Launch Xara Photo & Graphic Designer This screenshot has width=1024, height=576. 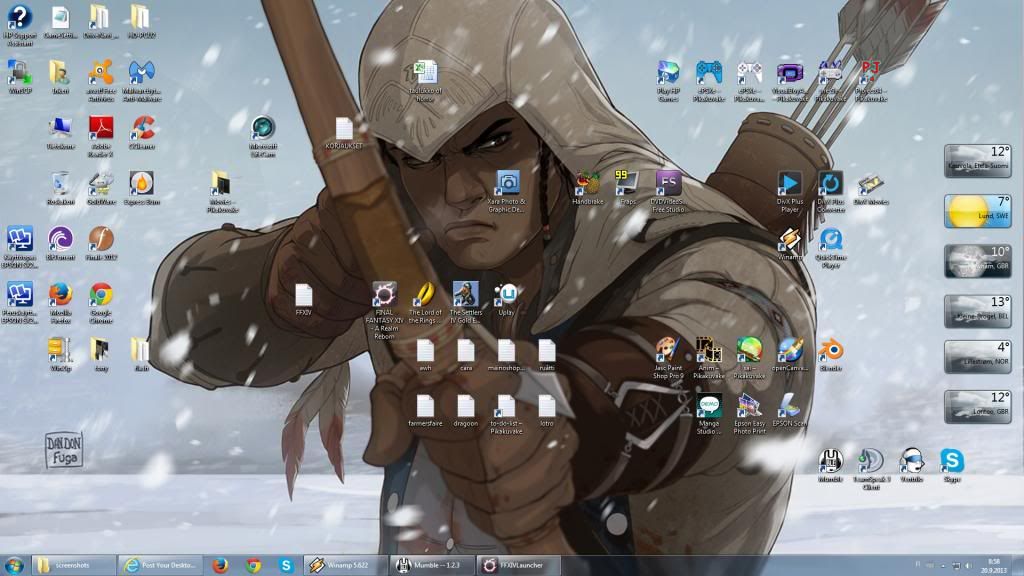click(x=506, y=191)
